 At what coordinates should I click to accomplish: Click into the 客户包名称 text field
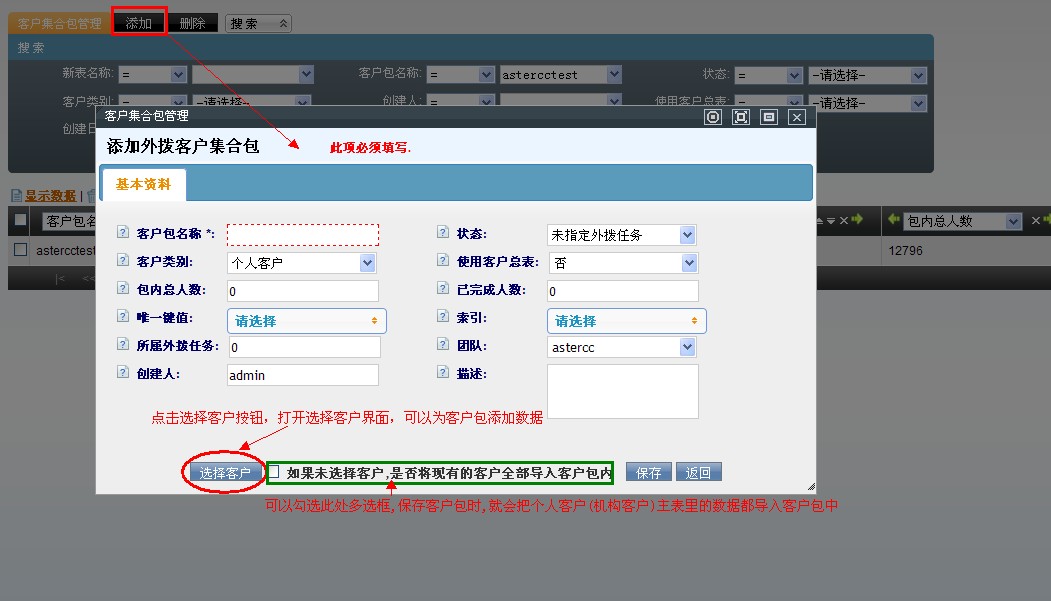(303, 235)
